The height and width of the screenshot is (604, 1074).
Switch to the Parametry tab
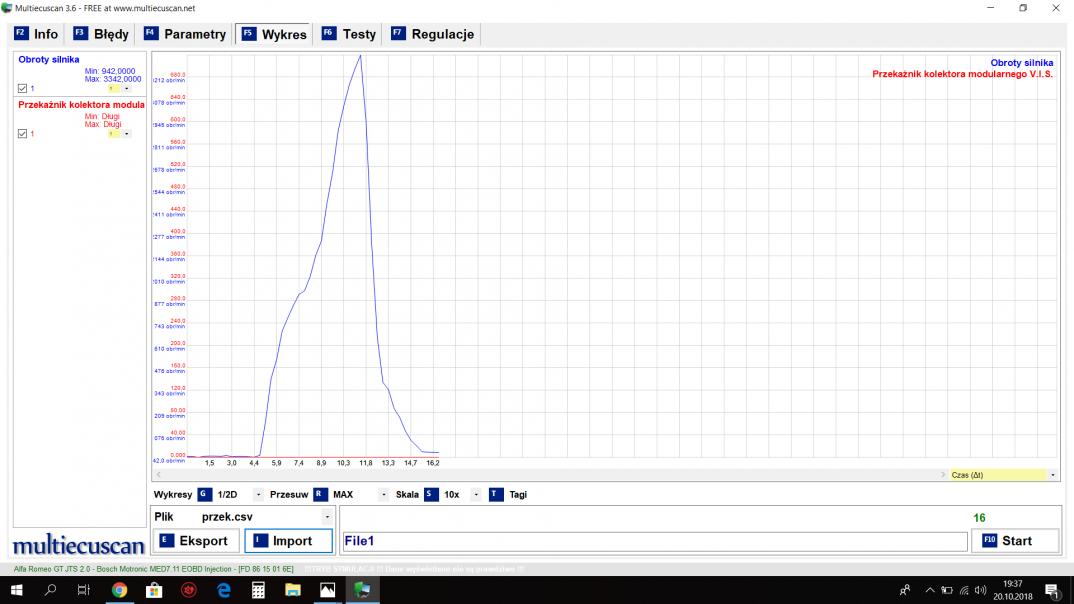[185, 34]
